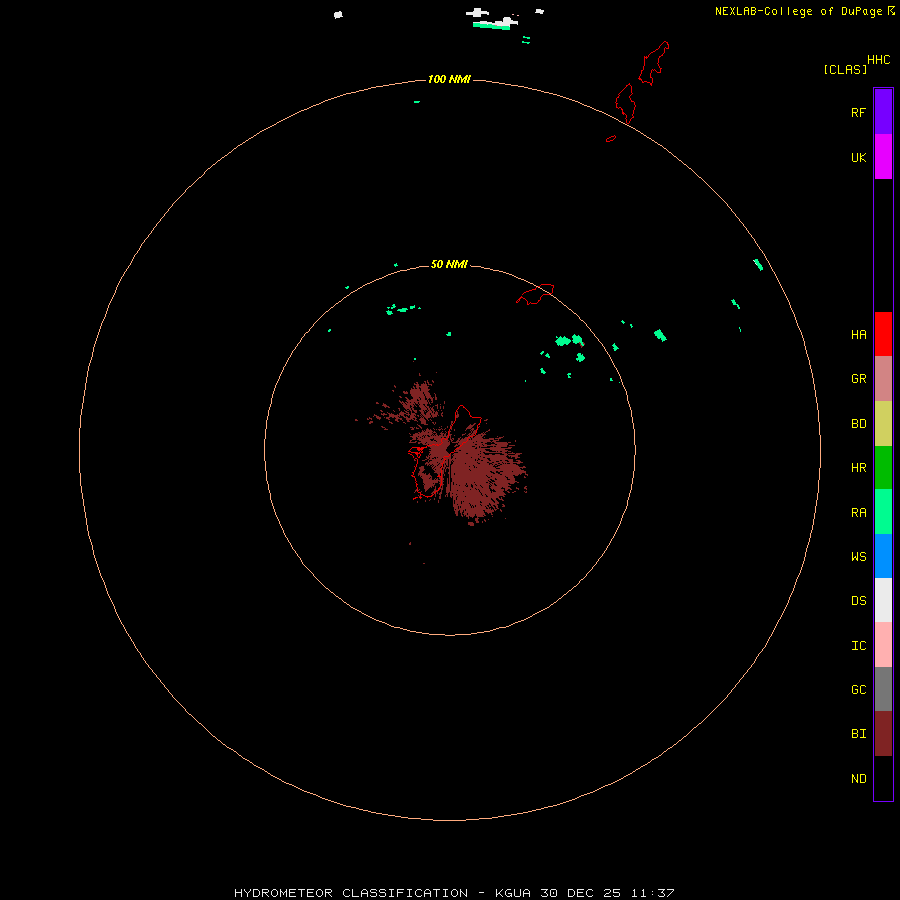Click the 100 NMI range ring label

449,79
